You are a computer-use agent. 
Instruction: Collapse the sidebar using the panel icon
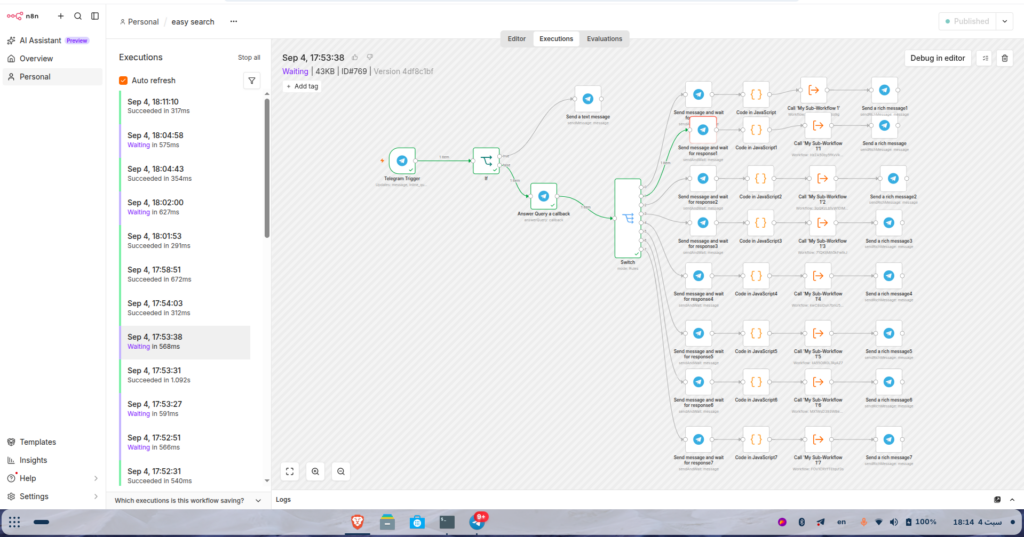95,16
